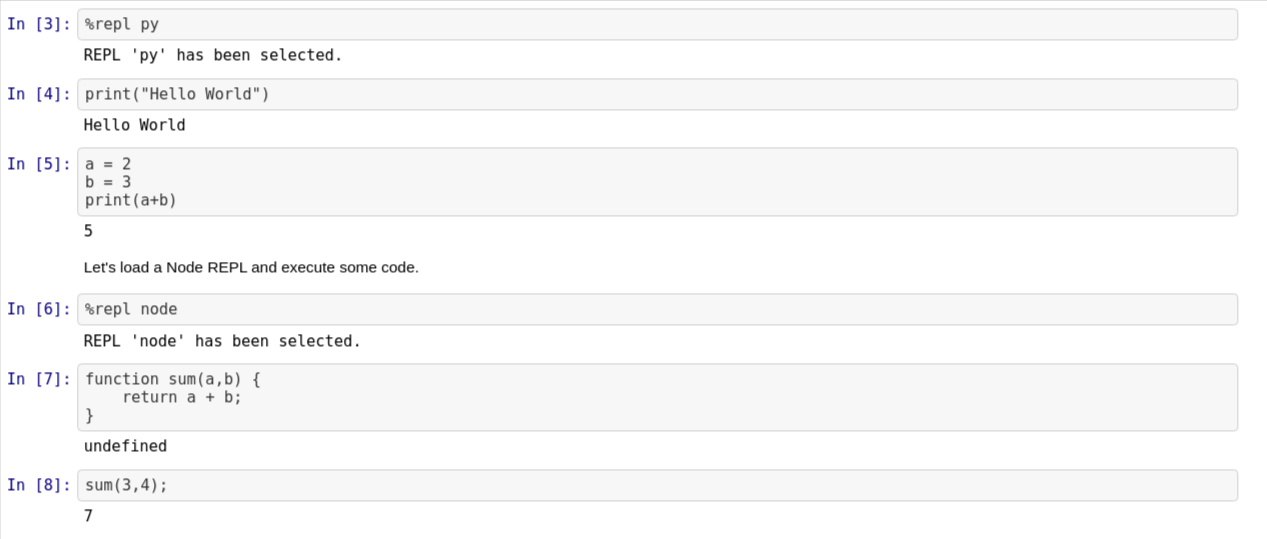Click the In [6] prompt label
Viewport: 1267px width, 539px height.
(x=39, y=309)
